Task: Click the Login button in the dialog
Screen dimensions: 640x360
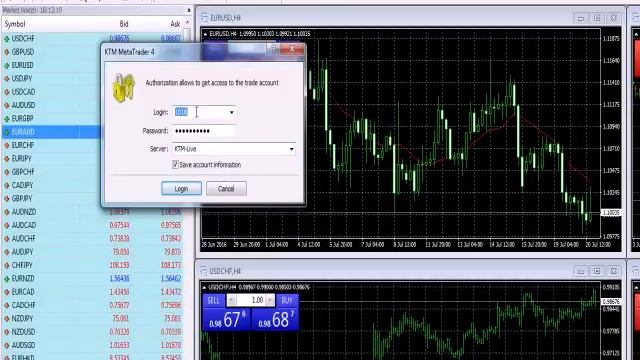Action: point(181,189)
